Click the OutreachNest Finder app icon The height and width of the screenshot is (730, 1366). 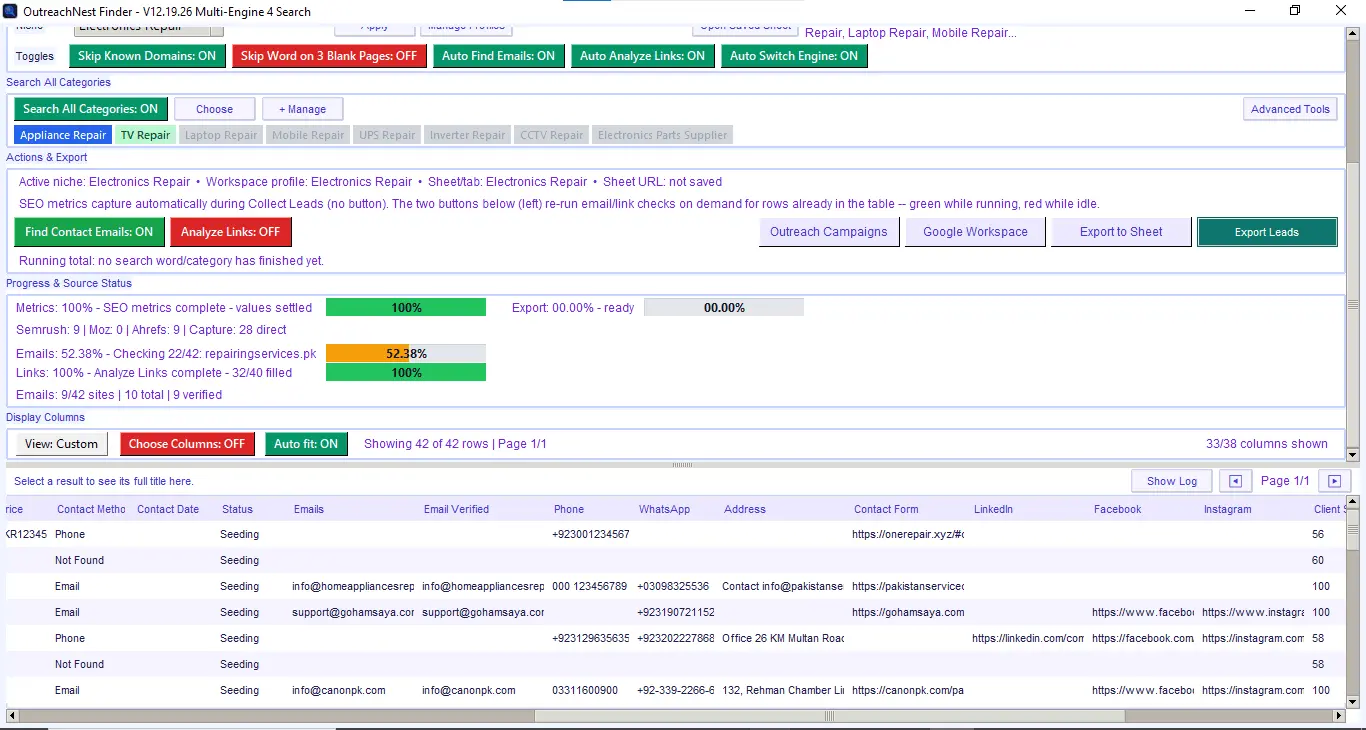tap(11, 11)
